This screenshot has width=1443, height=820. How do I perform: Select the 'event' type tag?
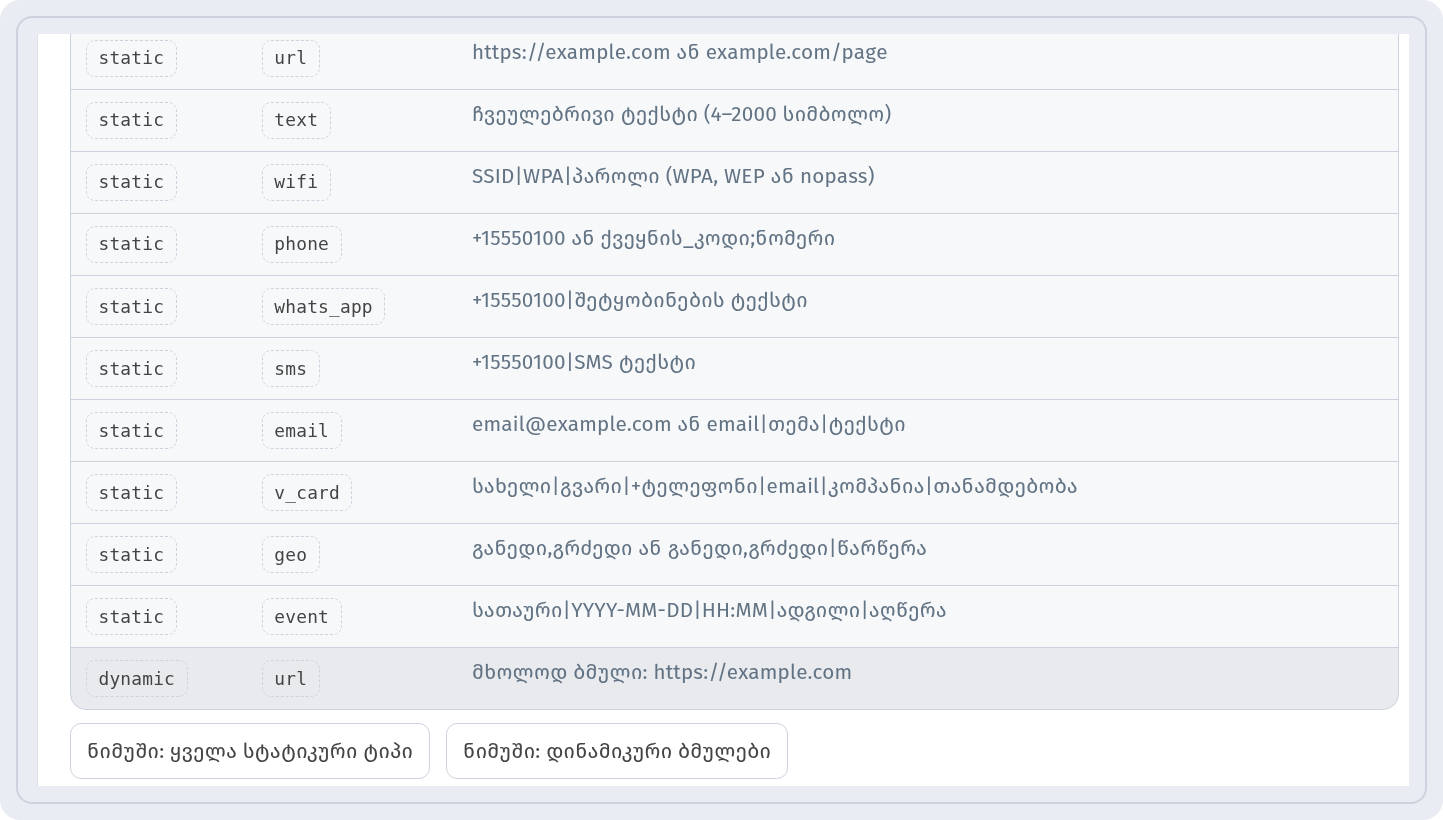[x=302, y=617]
